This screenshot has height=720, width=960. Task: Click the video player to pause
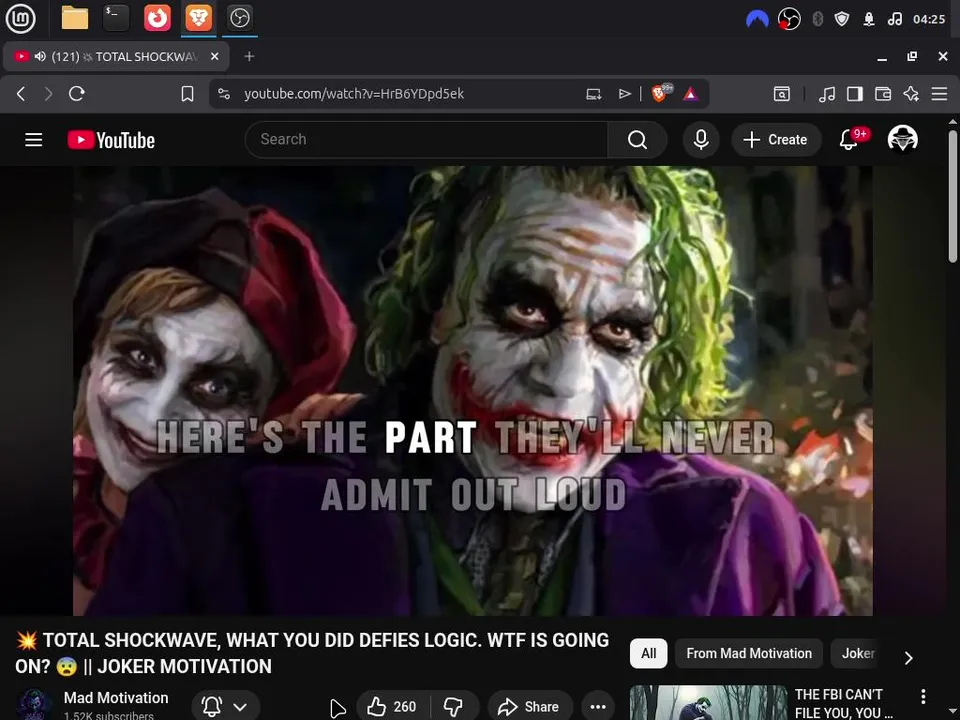[473, 391]
